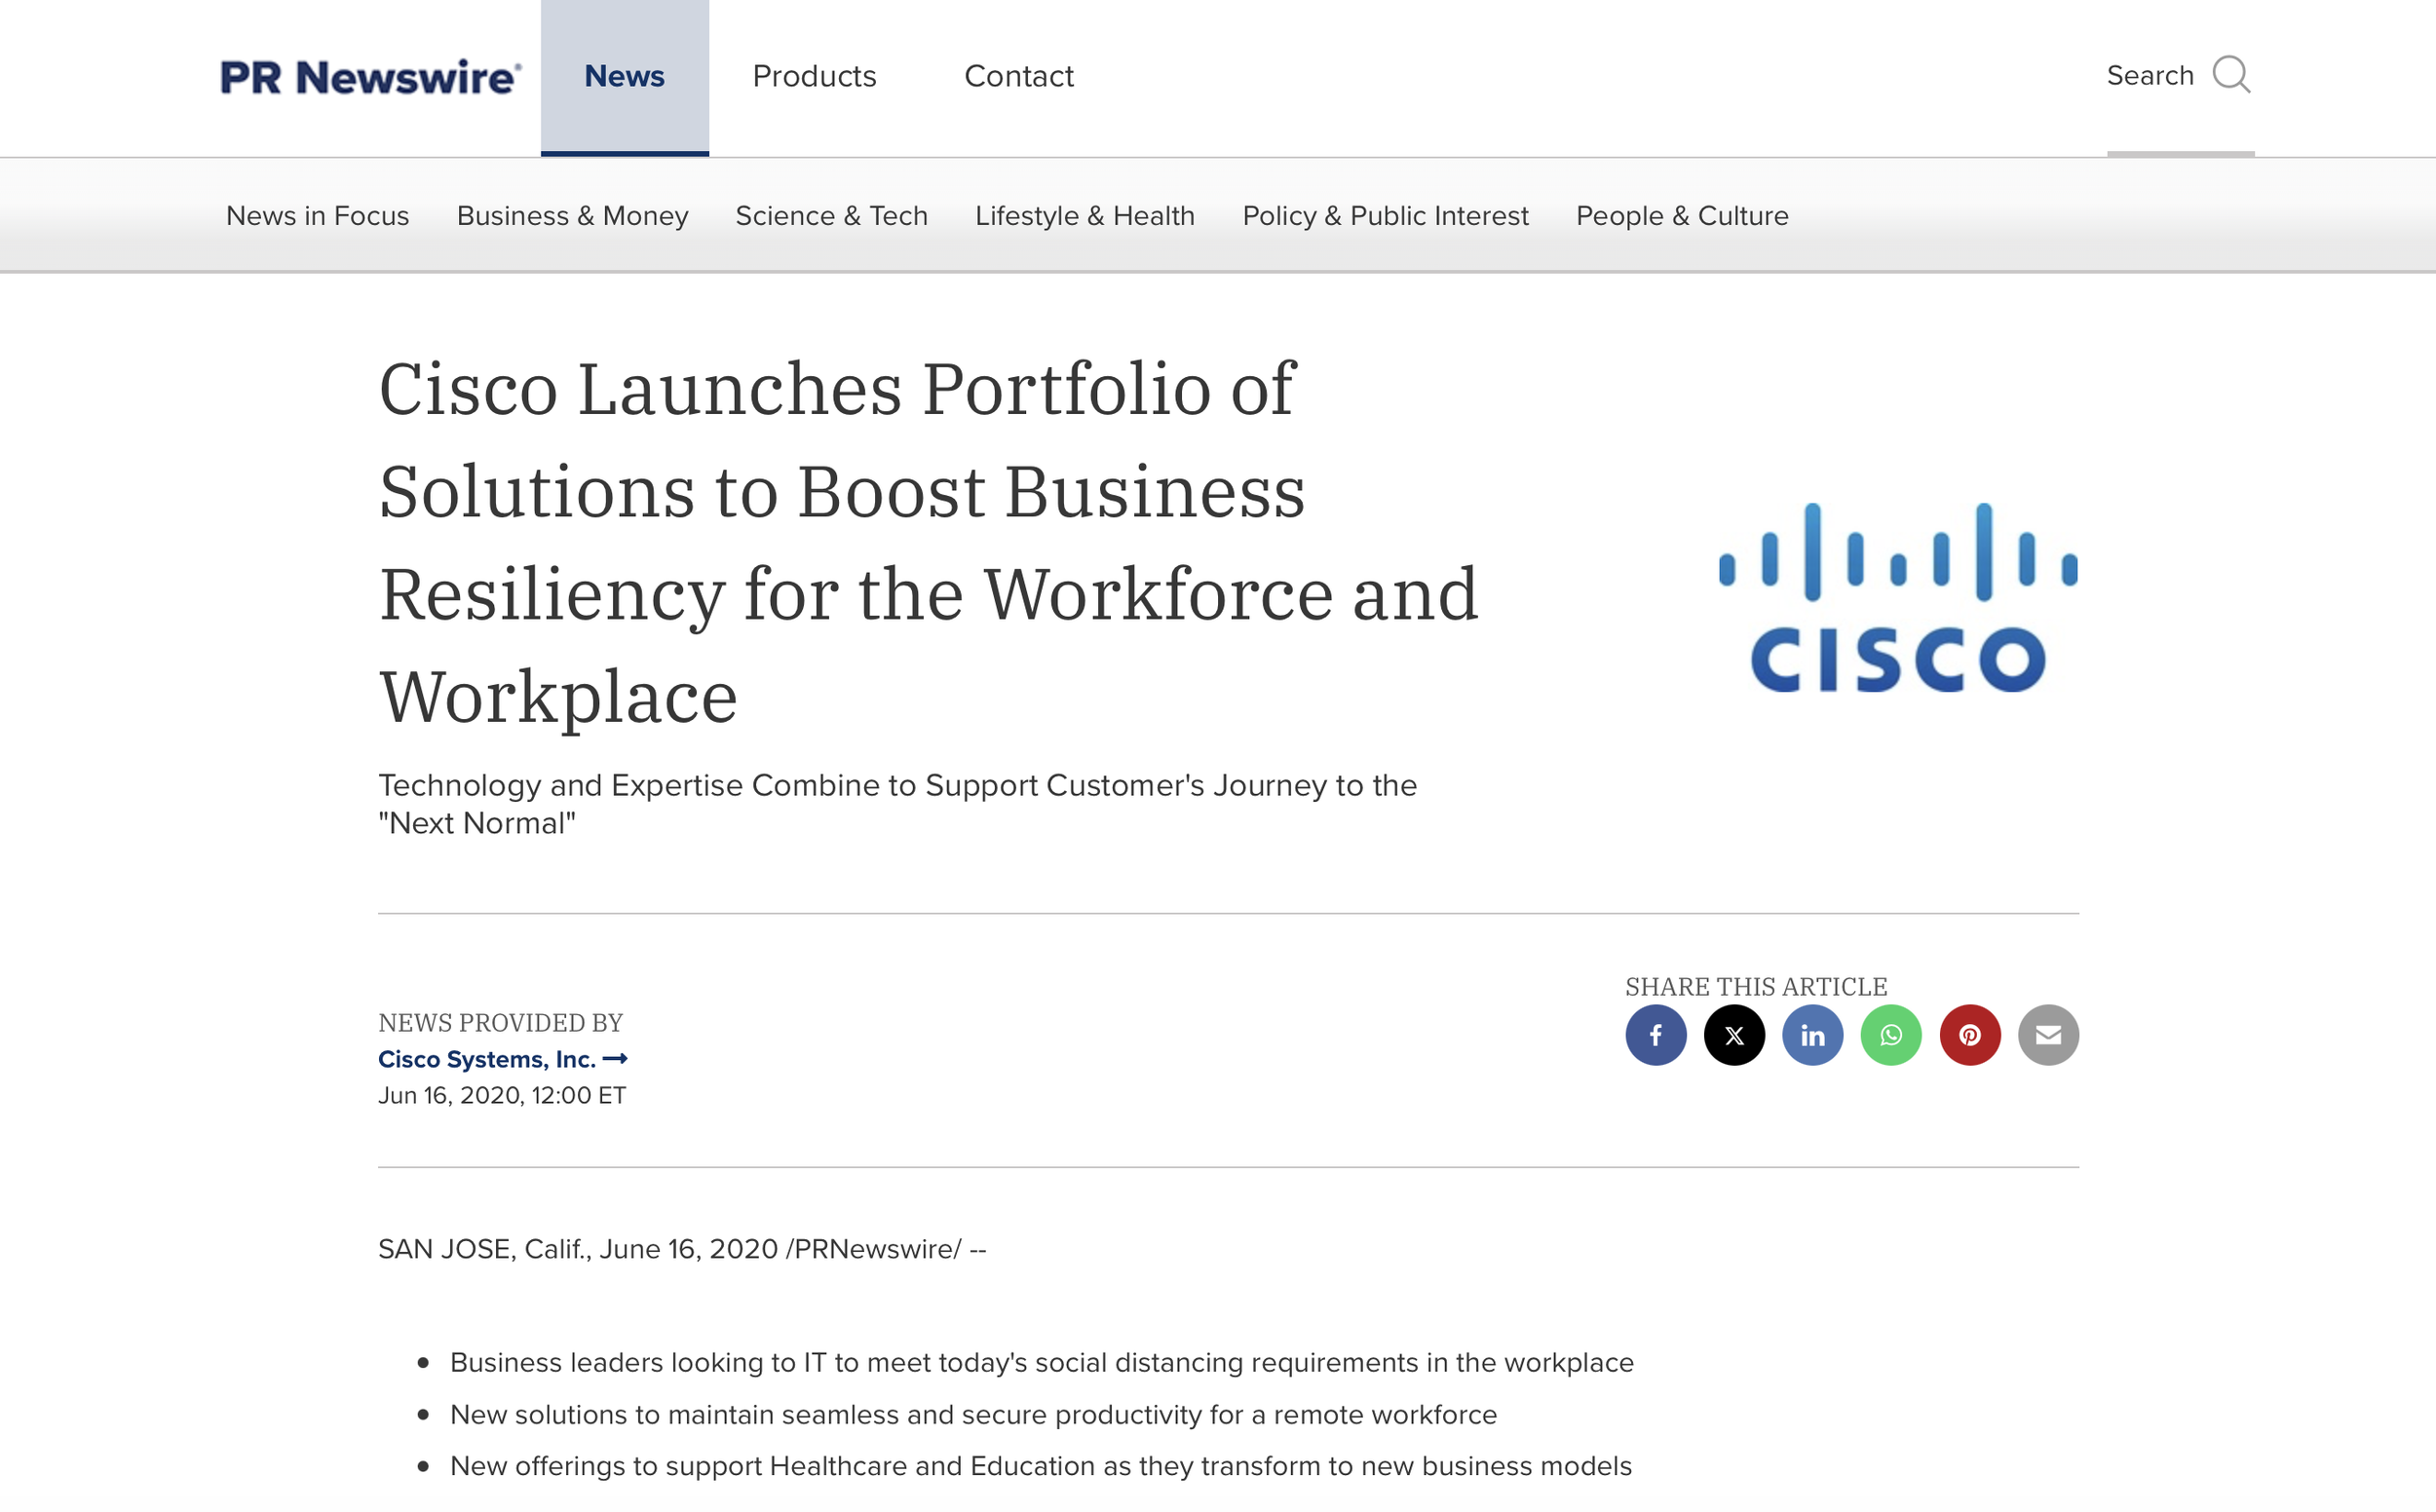This screenshot has height=1512, width=2436.
Task: Click bullet about Healthcare and Education offerings
Action: coord(1041,1466)
